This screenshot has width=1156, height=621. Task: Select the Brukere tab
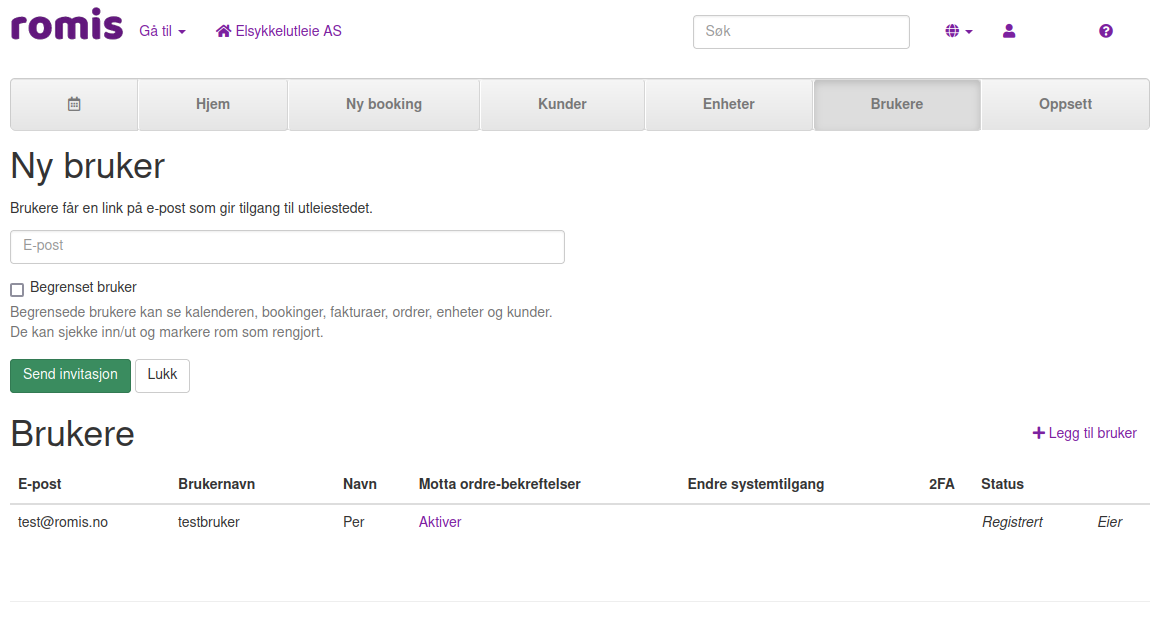pos(896,104)
